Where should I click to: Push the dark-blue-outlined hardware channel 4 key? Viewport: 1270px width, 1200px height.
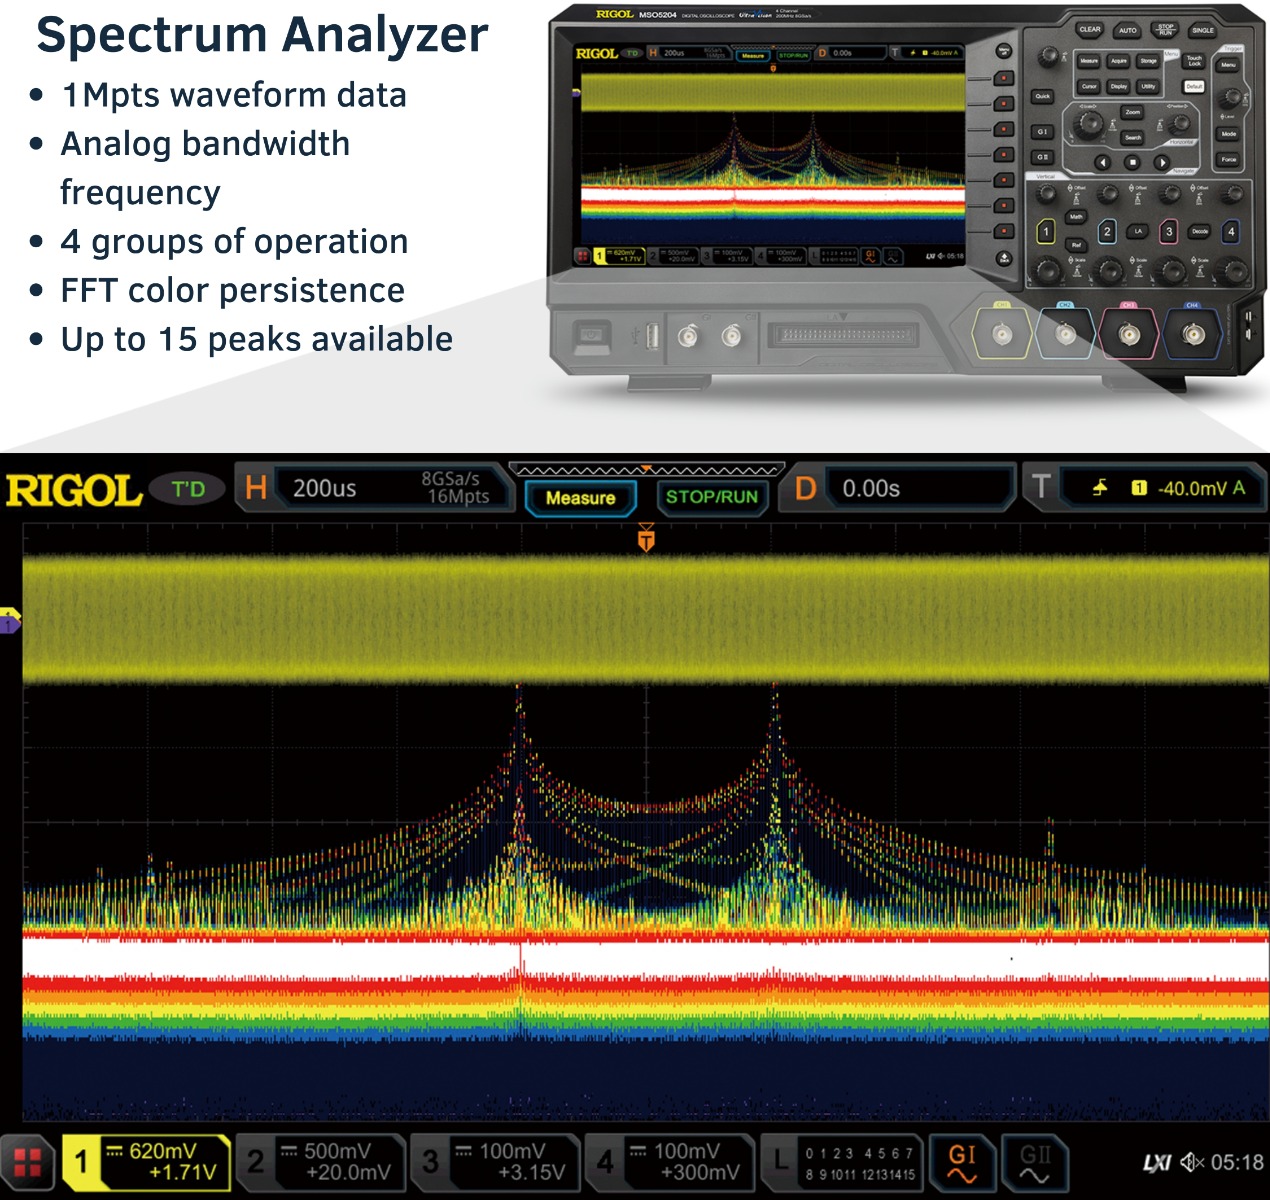pyautogui.click(x=1231, y=232)
